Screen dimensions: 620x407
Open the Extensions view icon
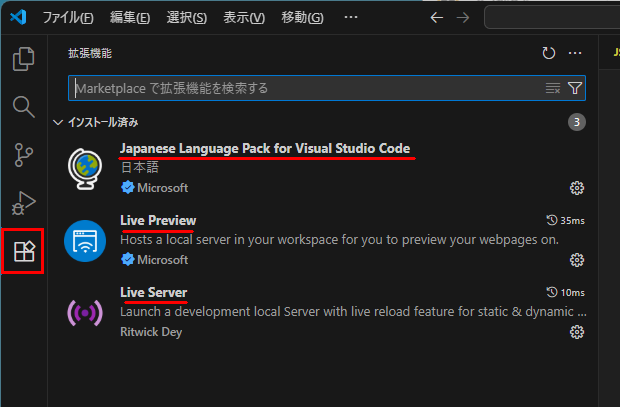[x=24, y=251]
